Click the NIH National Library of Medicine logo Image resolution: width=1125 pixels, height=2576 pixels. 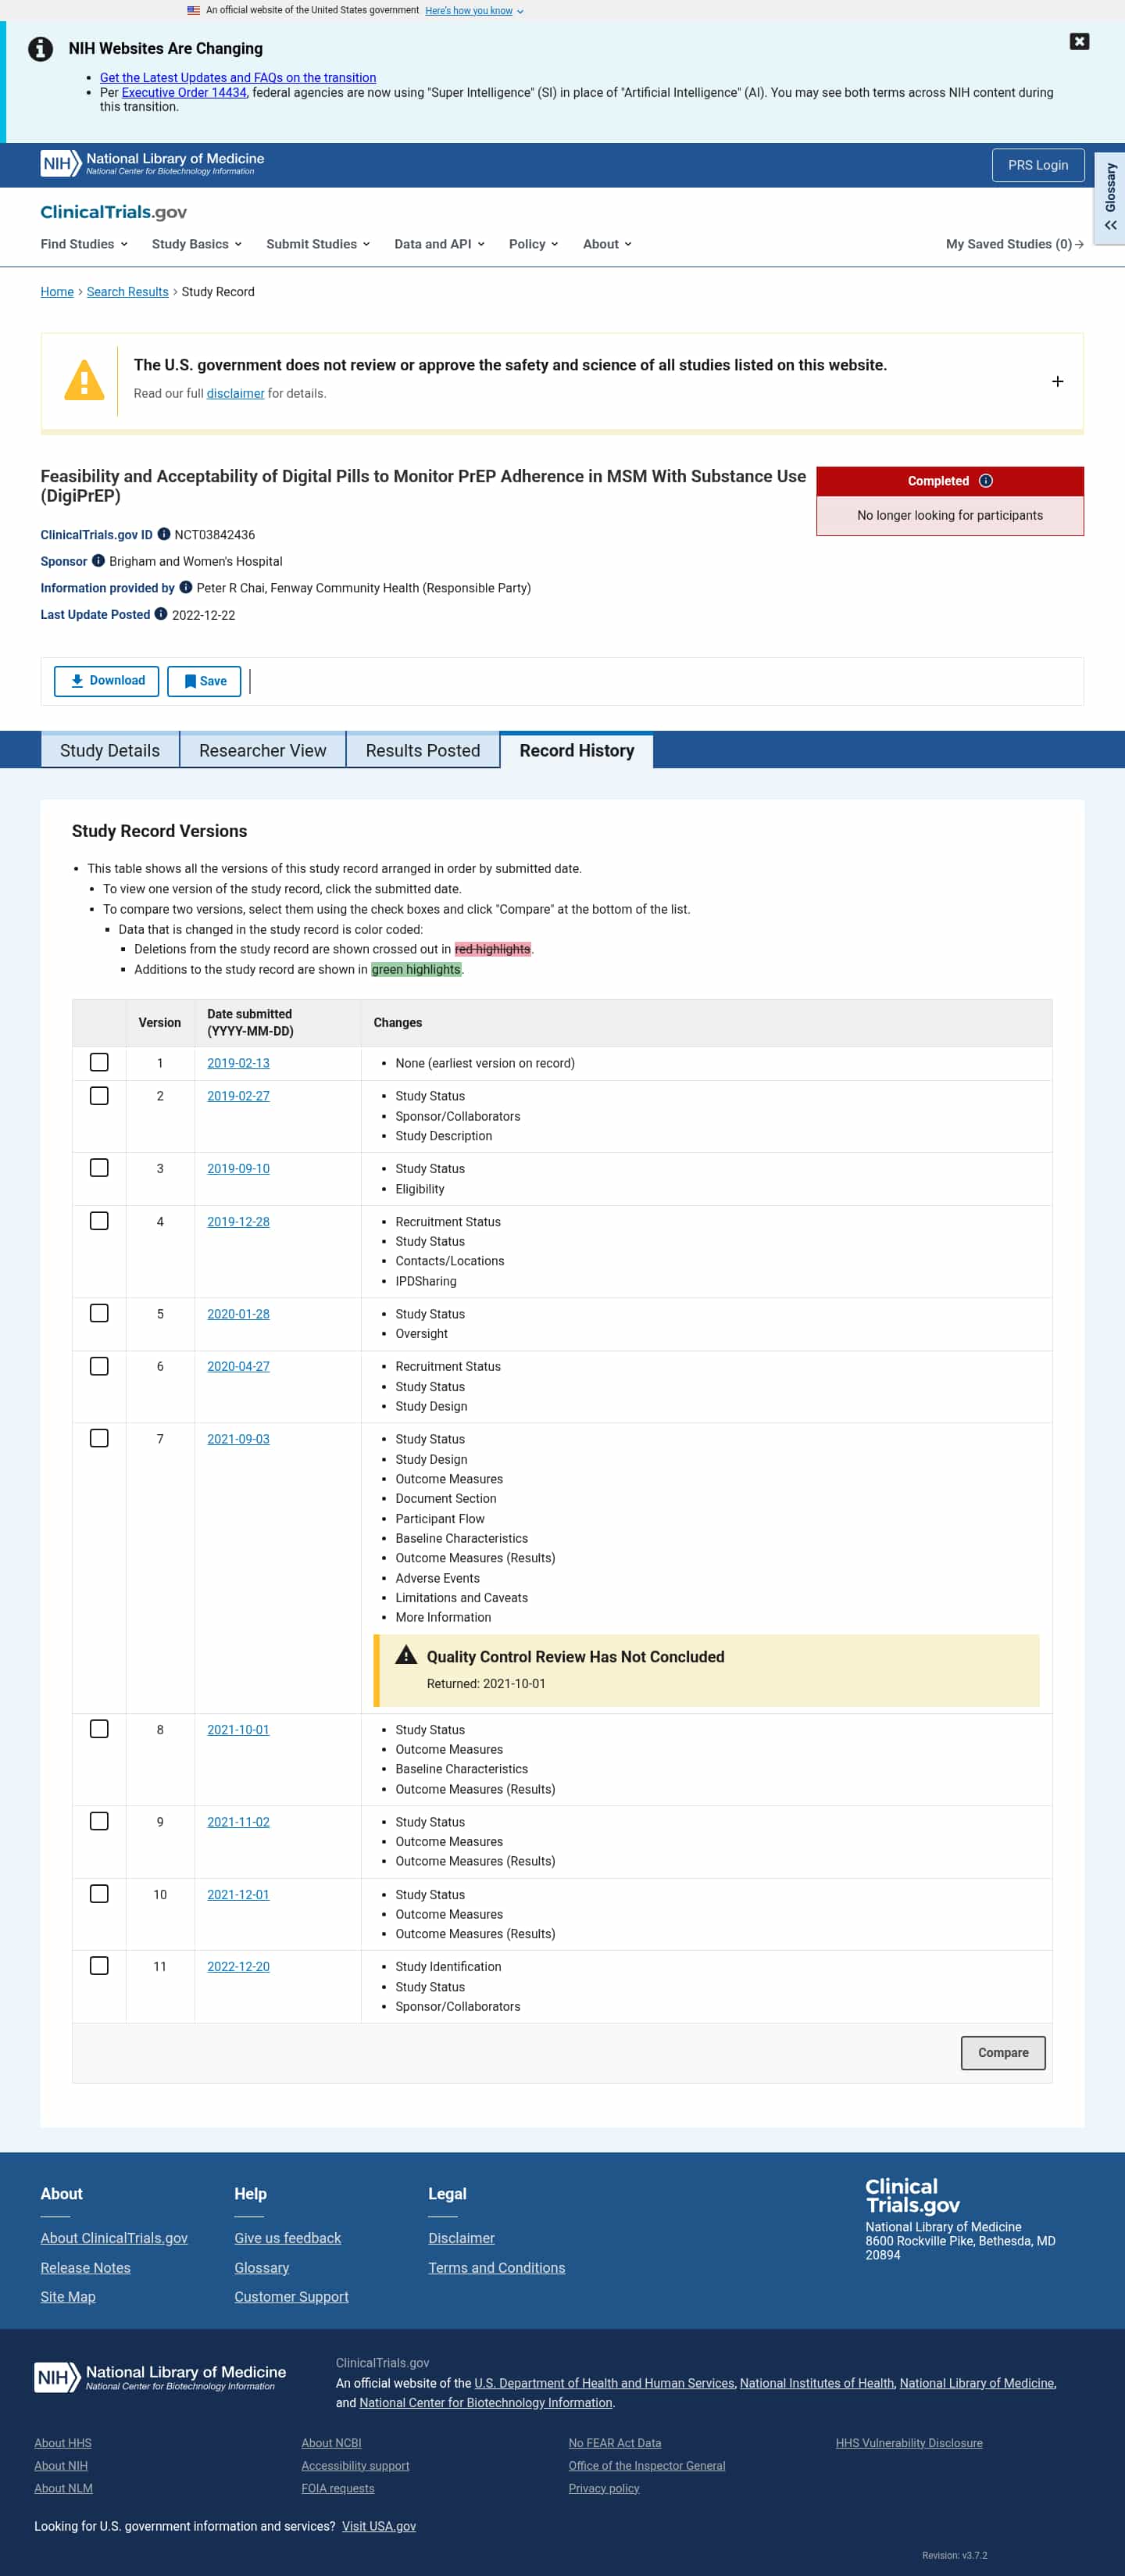pos(152,164)
